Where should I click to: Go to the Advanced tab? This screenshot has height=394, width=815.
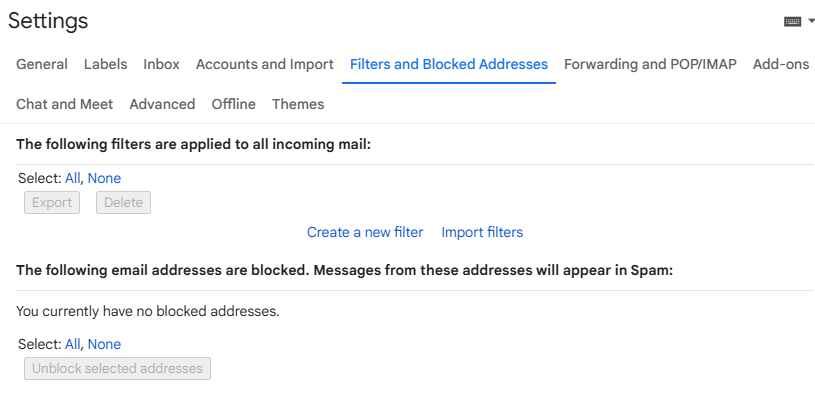click(x=162, y=104)
